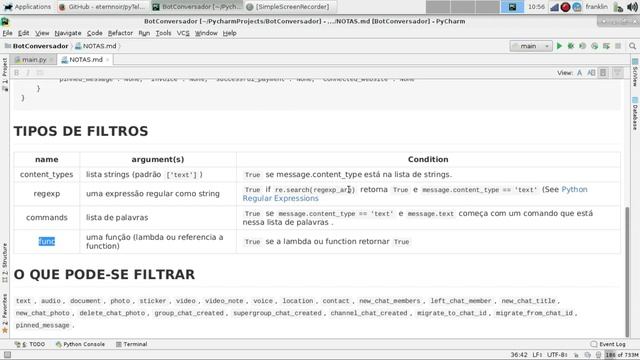Click the highlighted func table cell

[x=47, y=242]
